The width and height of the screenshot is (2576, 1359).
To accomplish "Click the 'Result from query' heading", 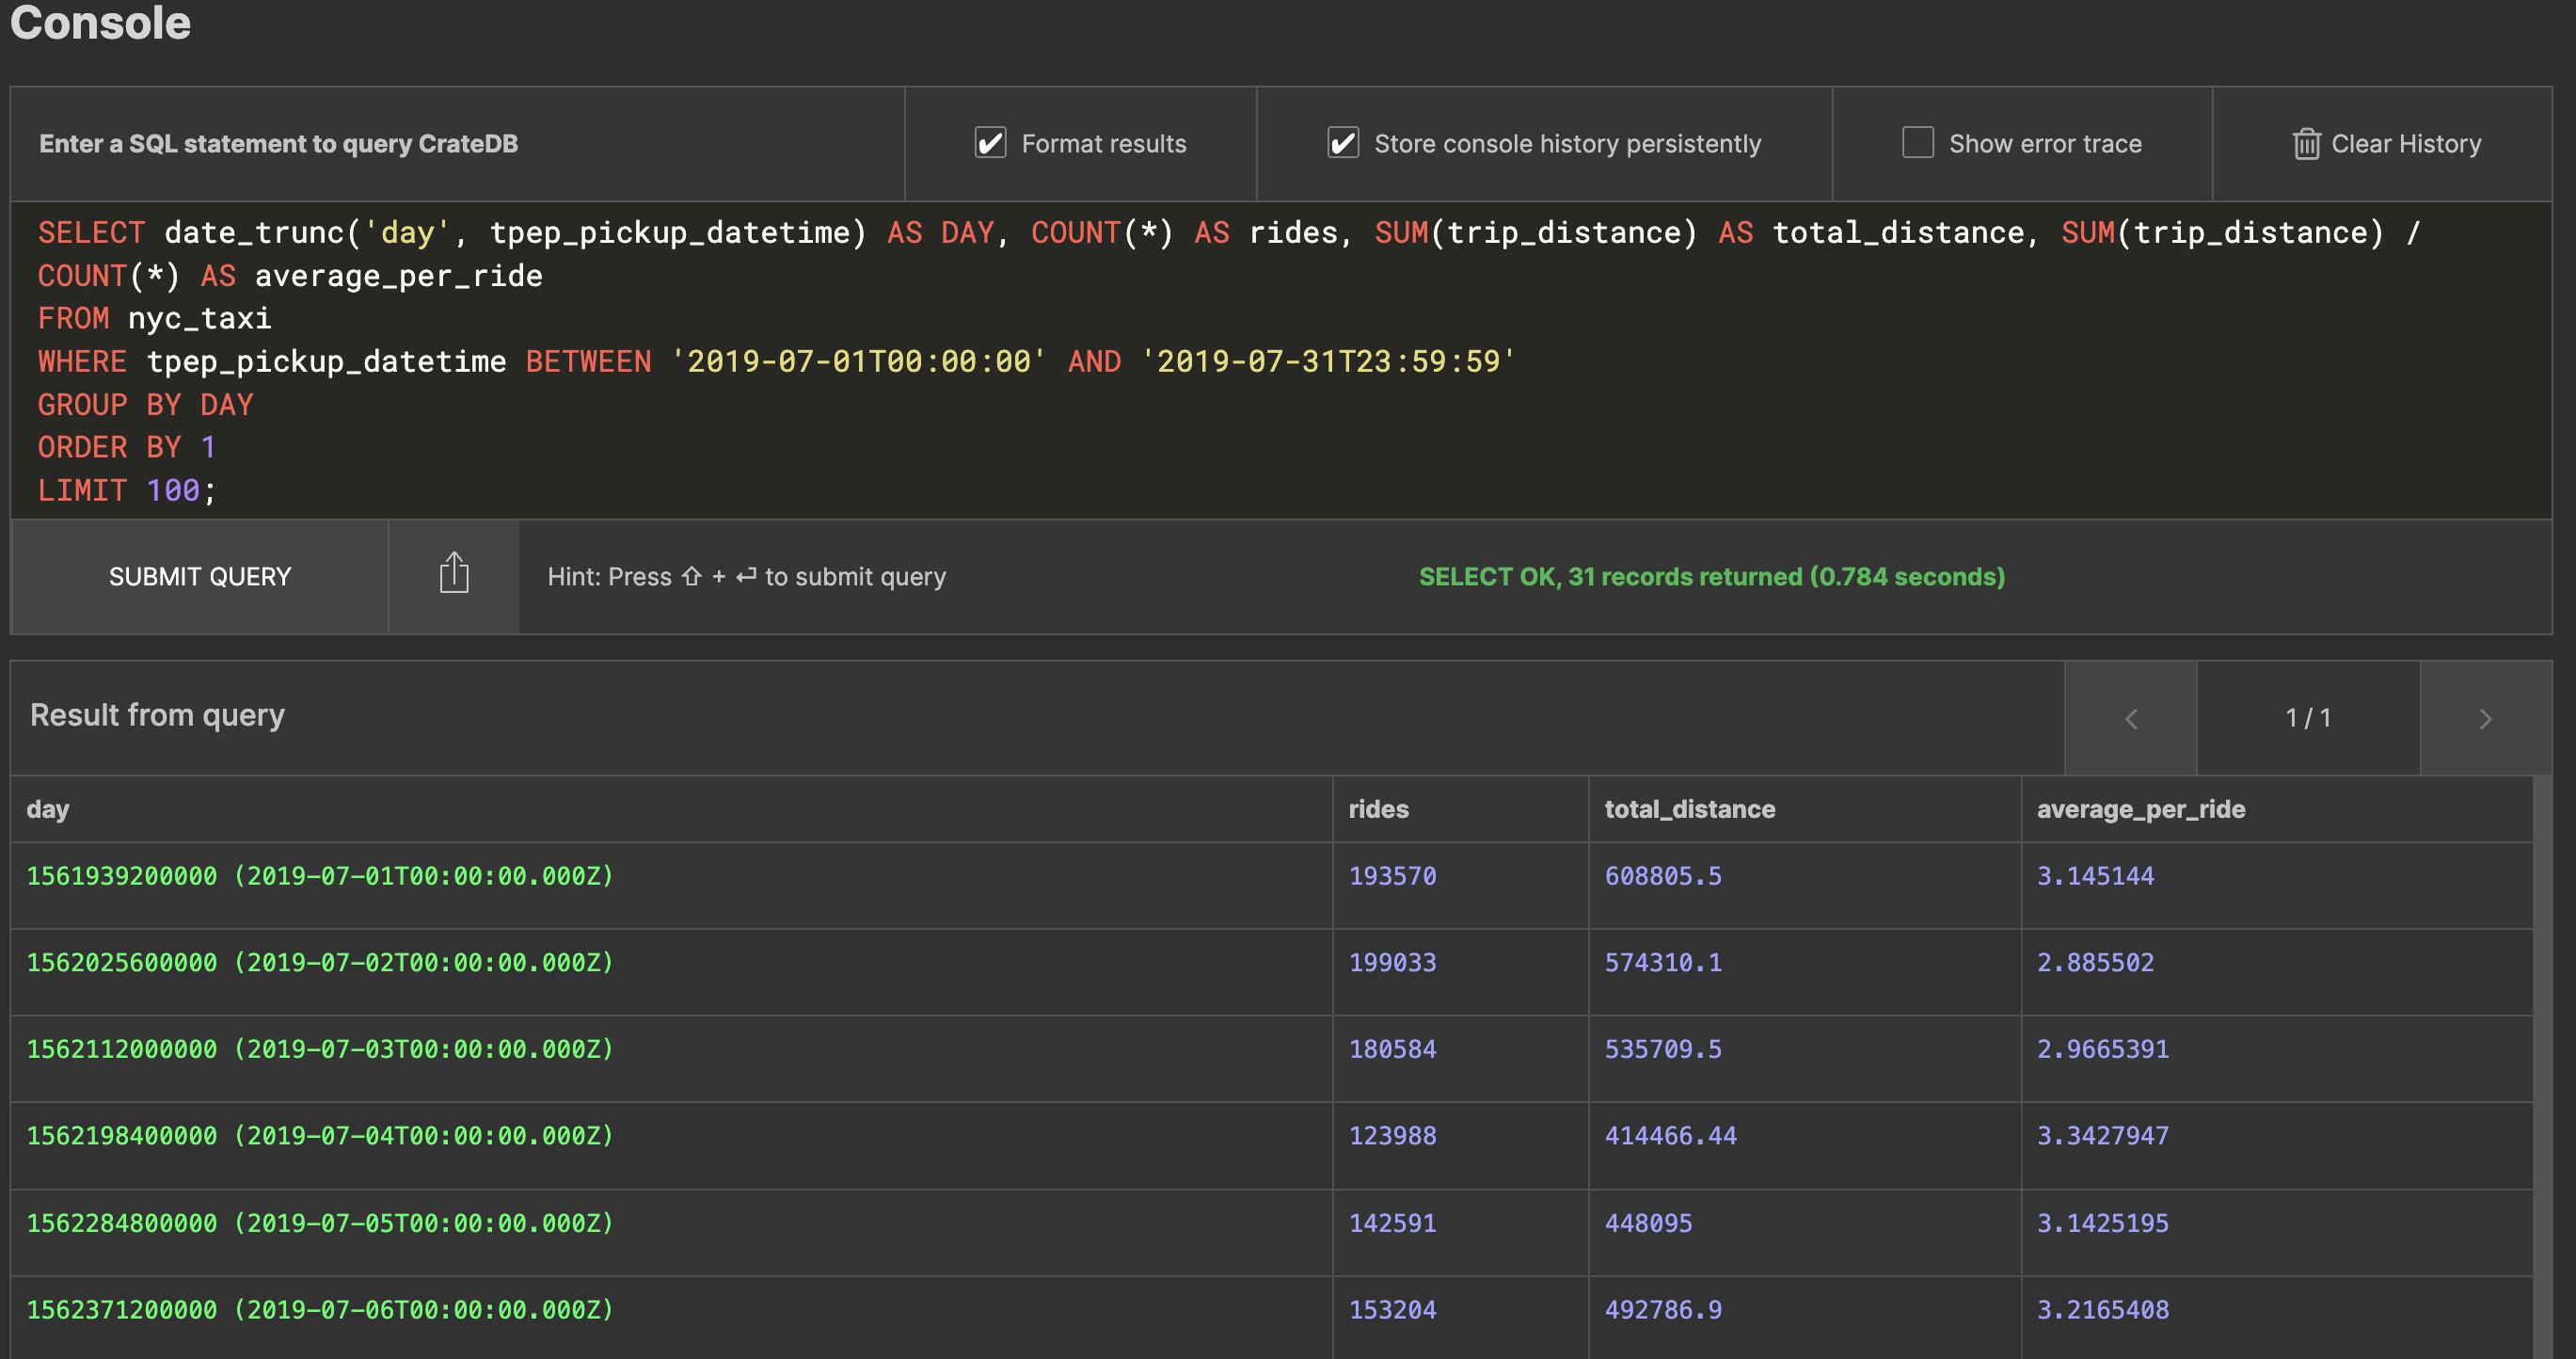I will point(157,715).
